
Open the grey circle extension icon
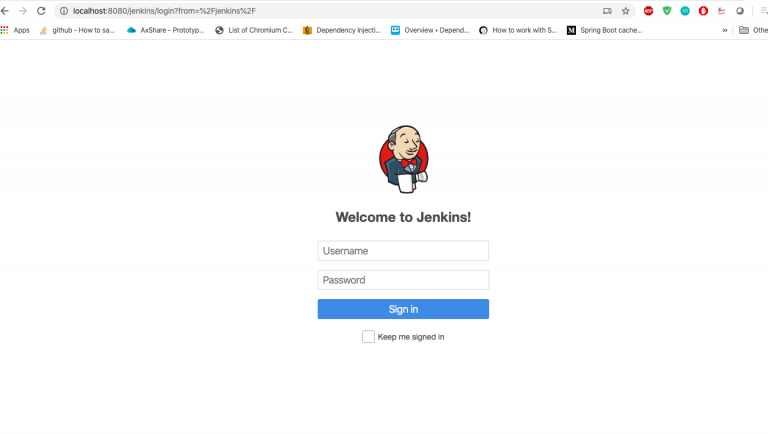point(740,11)
